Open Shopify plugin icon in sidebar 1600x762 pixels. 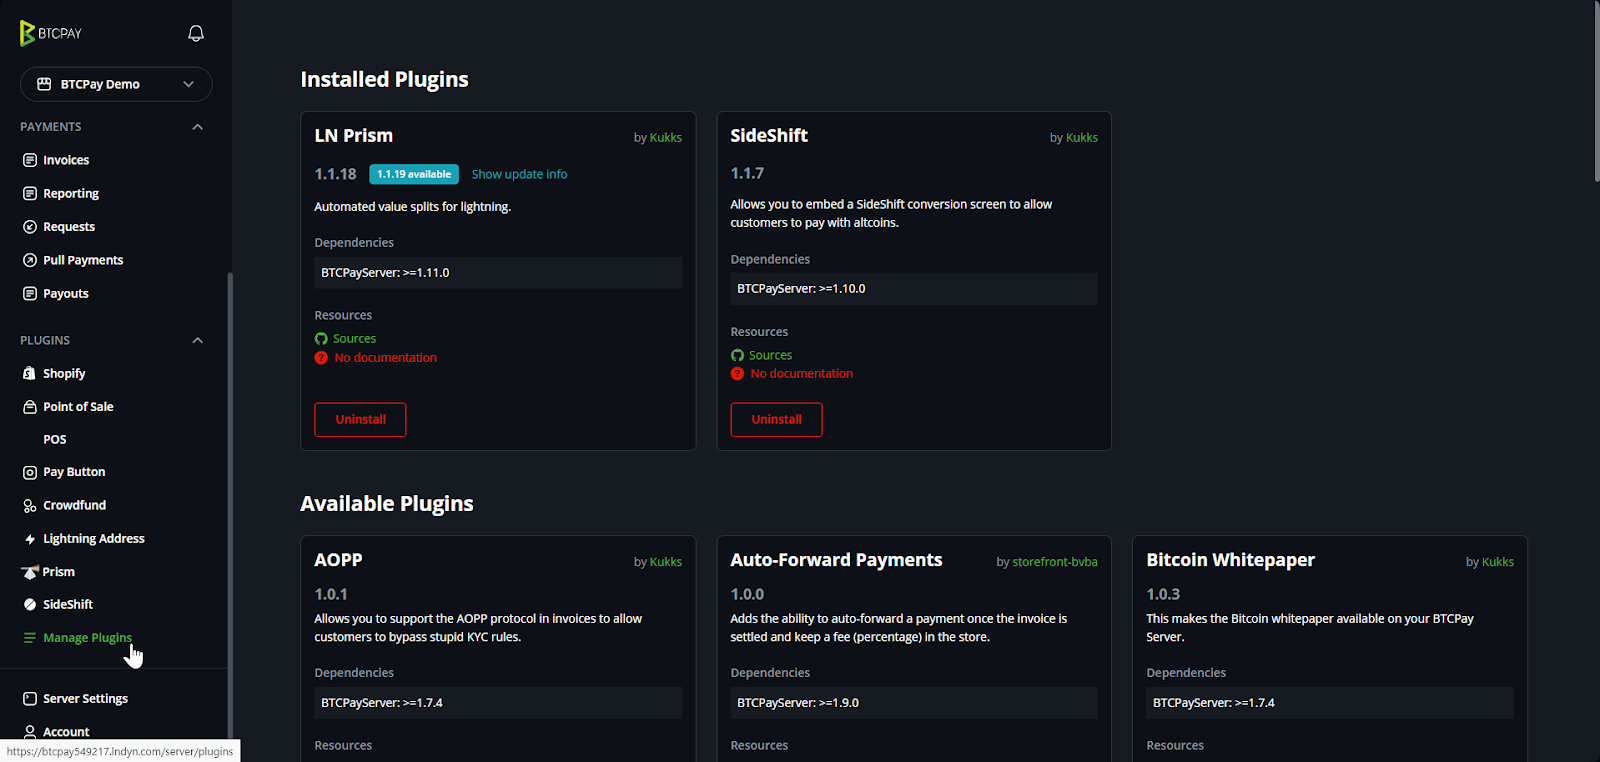pos(30,373)
